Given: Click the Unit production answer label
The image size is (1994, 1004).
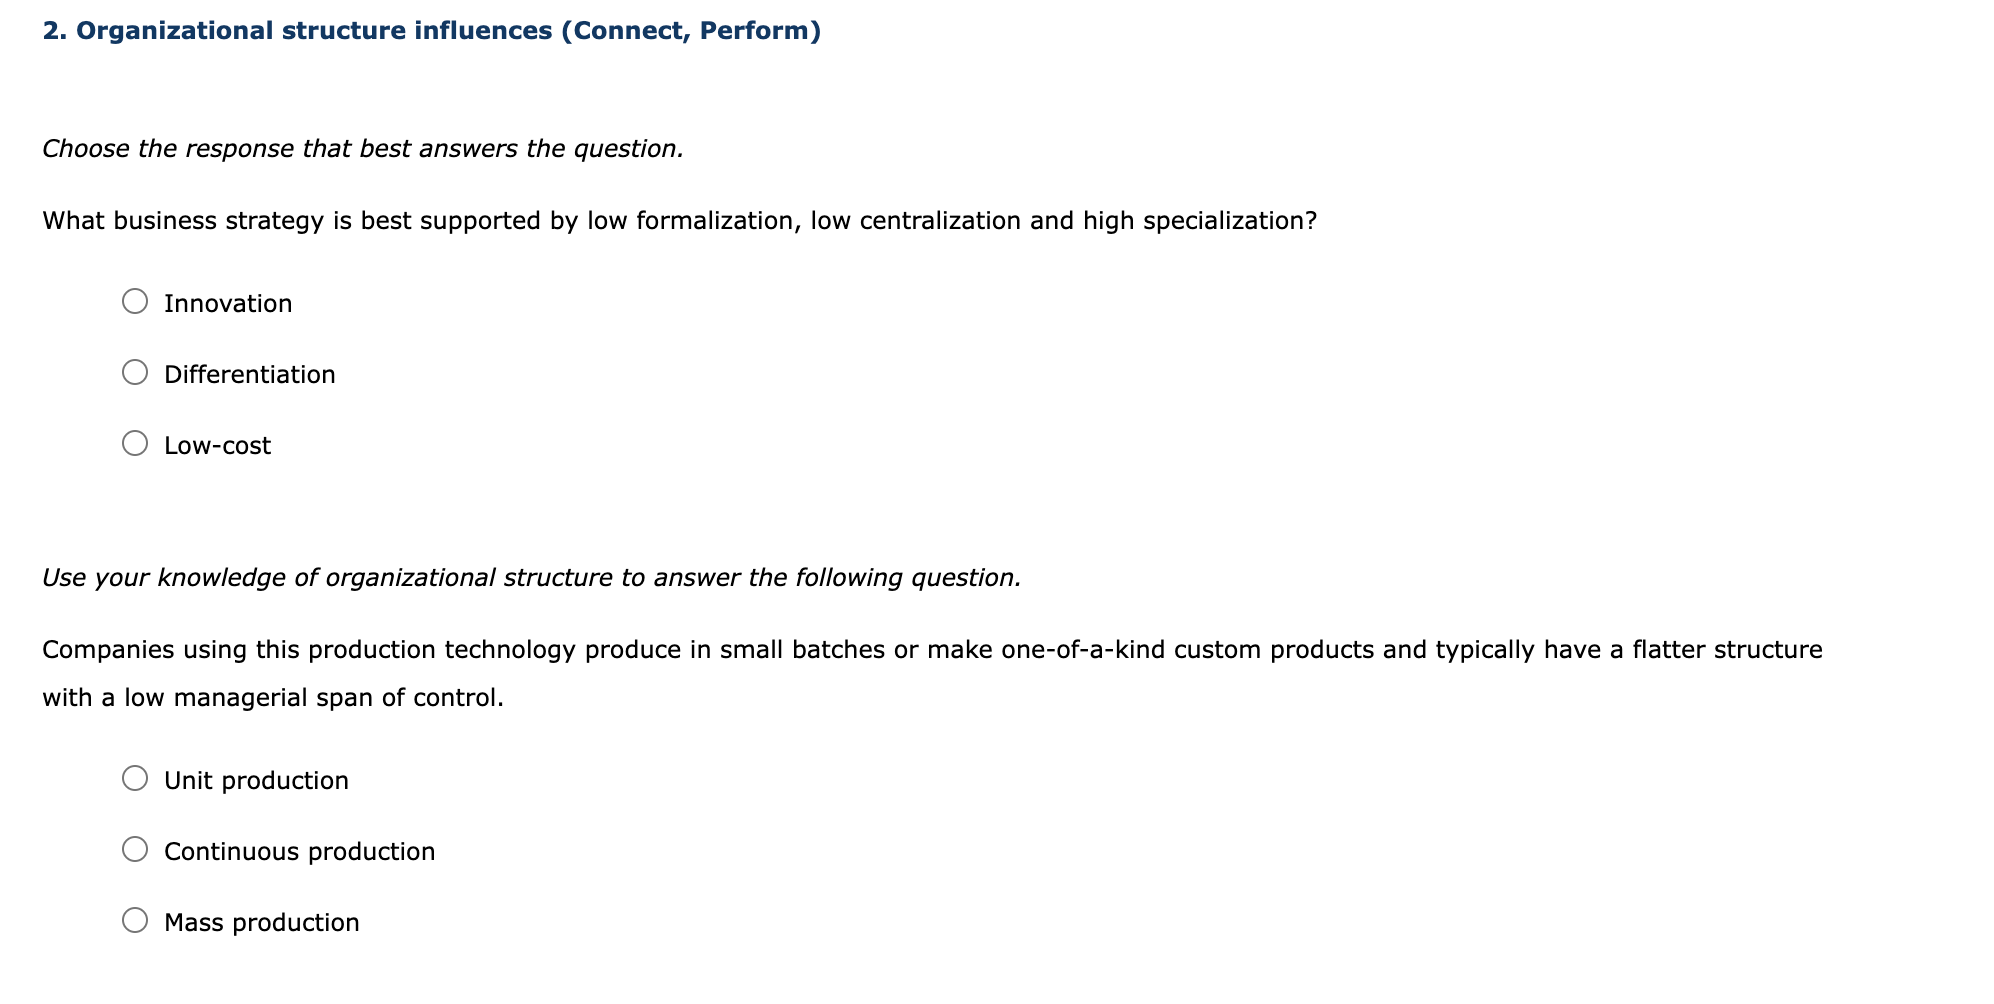Looking at the screenshot, I should pos(256,780).
